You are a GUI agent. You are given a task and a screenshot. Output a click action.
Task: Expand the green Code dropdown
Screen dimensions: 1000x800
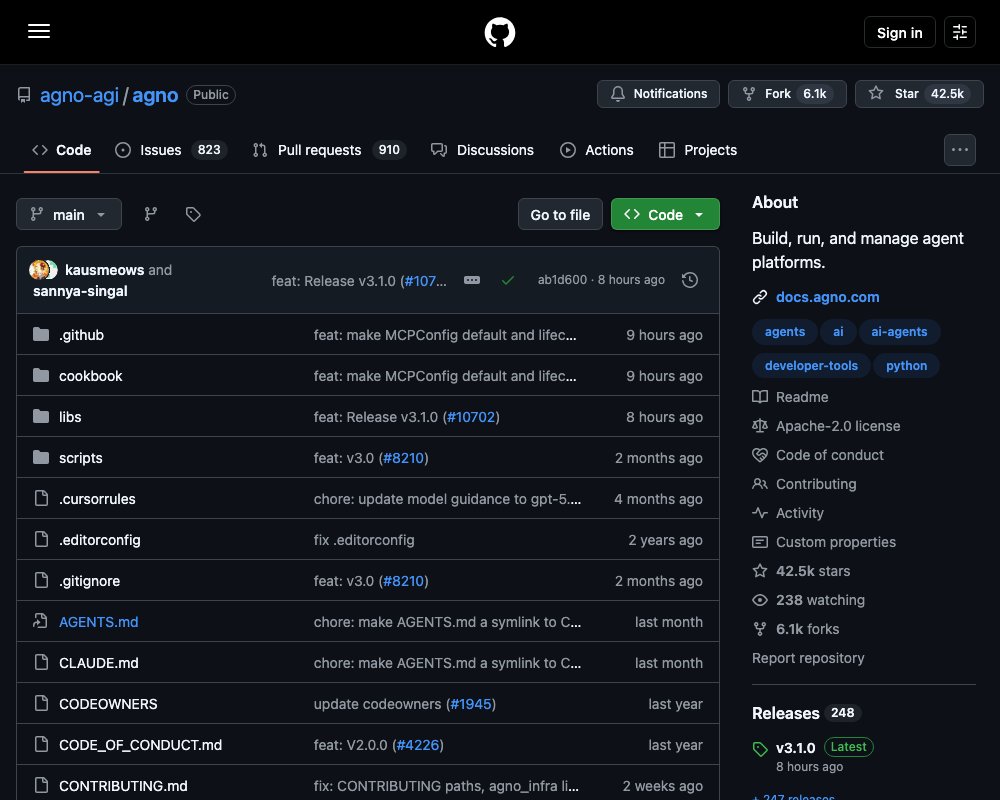(x=665, y=214)
